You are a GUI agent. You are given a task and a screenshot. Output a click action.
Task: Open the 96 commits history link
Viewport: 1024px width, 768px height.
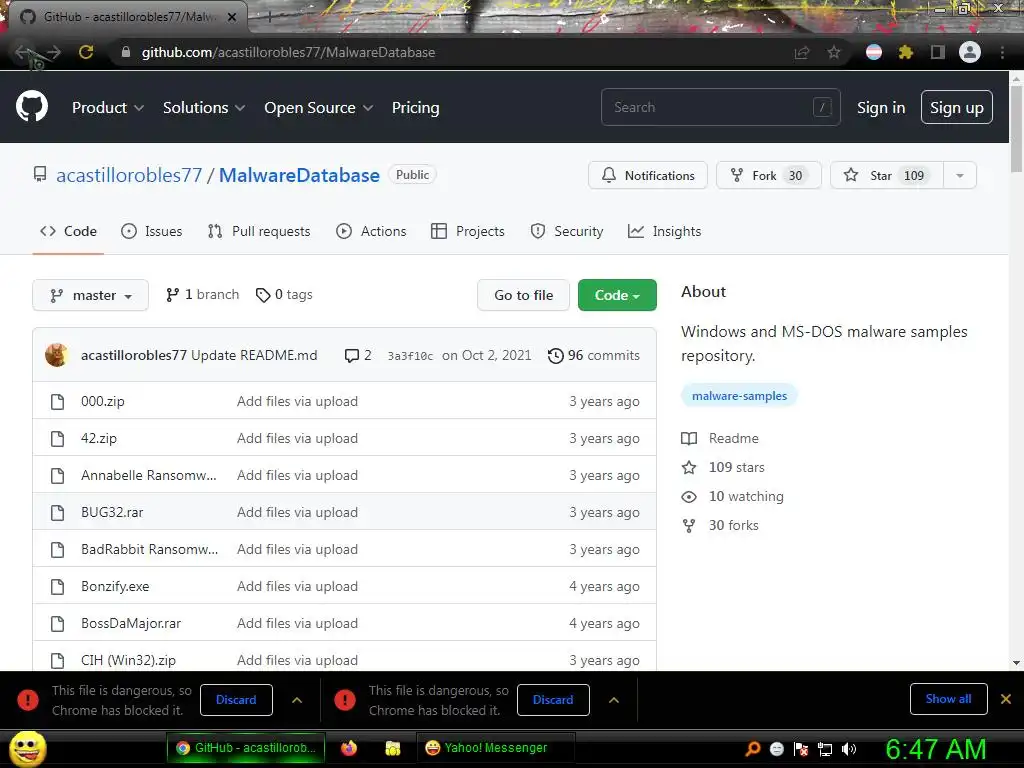(594, 355)
